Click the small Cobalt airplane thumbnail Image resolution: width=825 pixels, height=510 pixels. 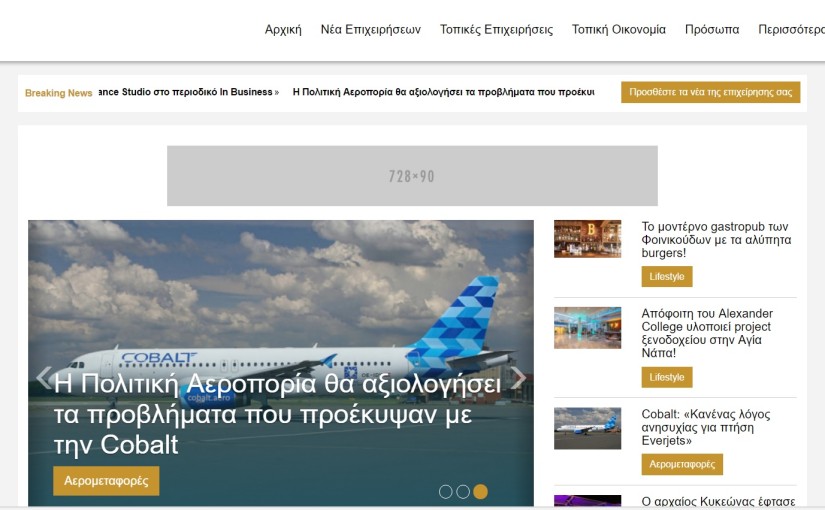click(587, 428)
